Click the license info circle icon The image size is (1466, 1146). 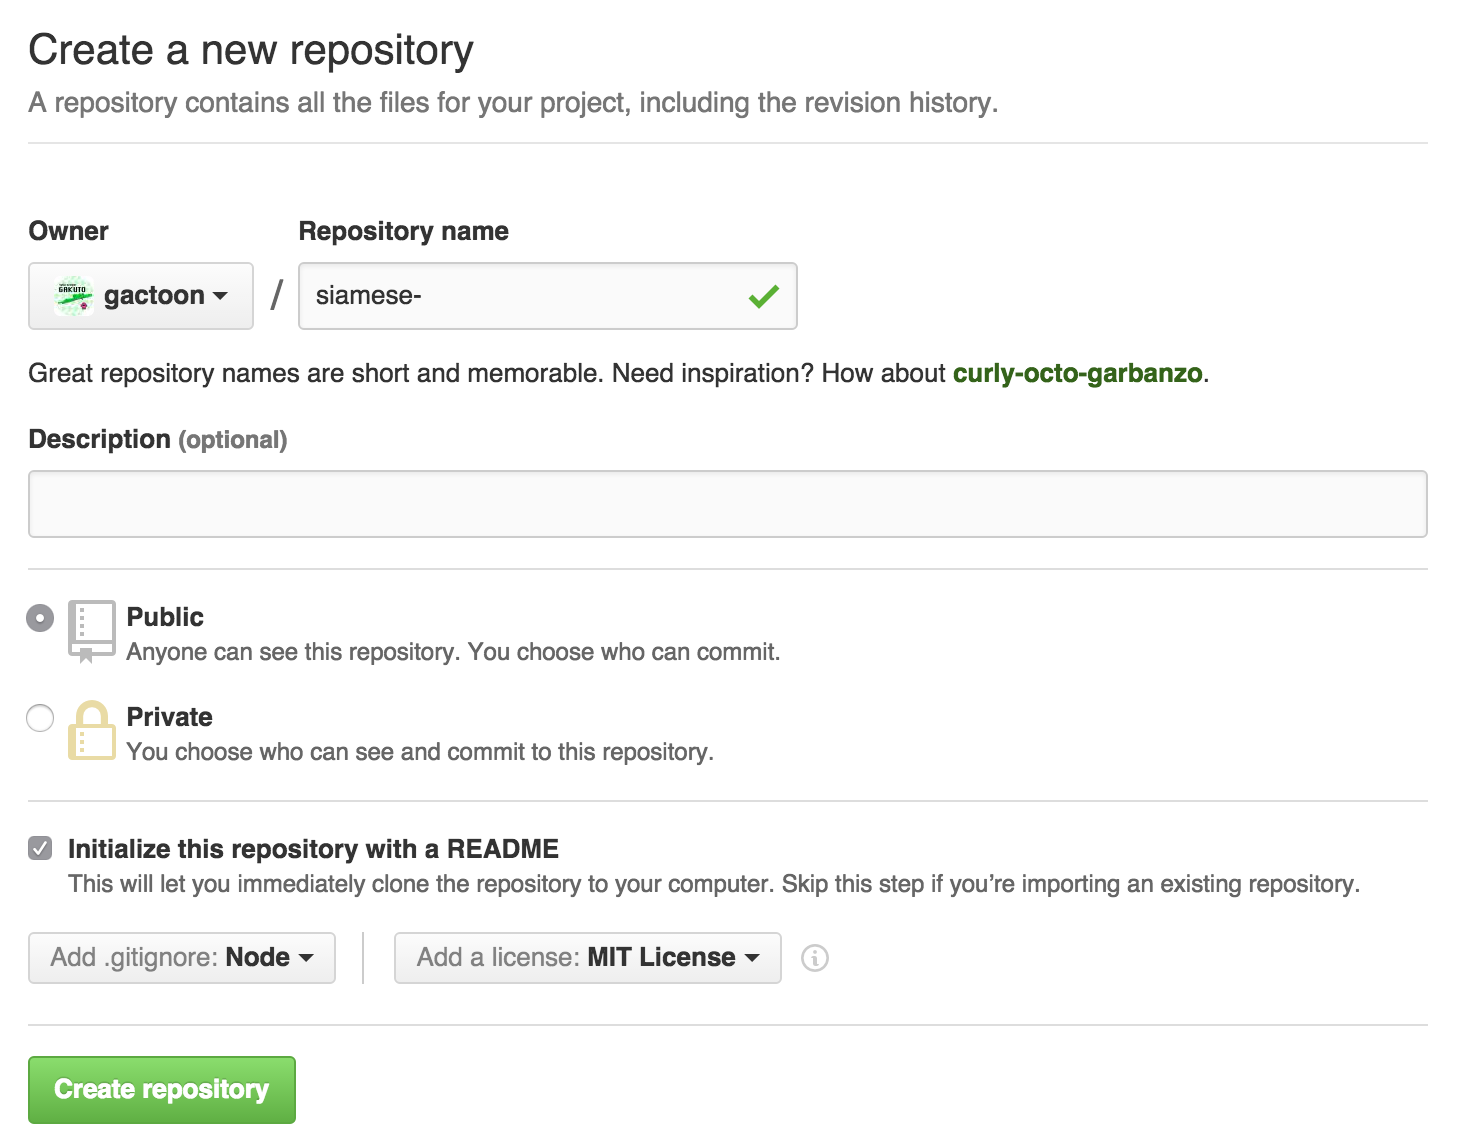coord(815,958)
